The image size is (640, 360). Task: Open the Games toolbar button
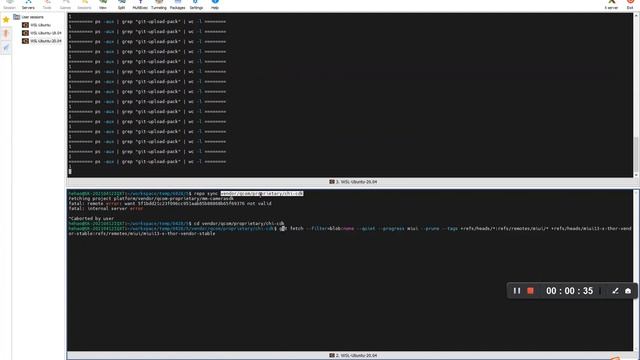pos(65,4)
